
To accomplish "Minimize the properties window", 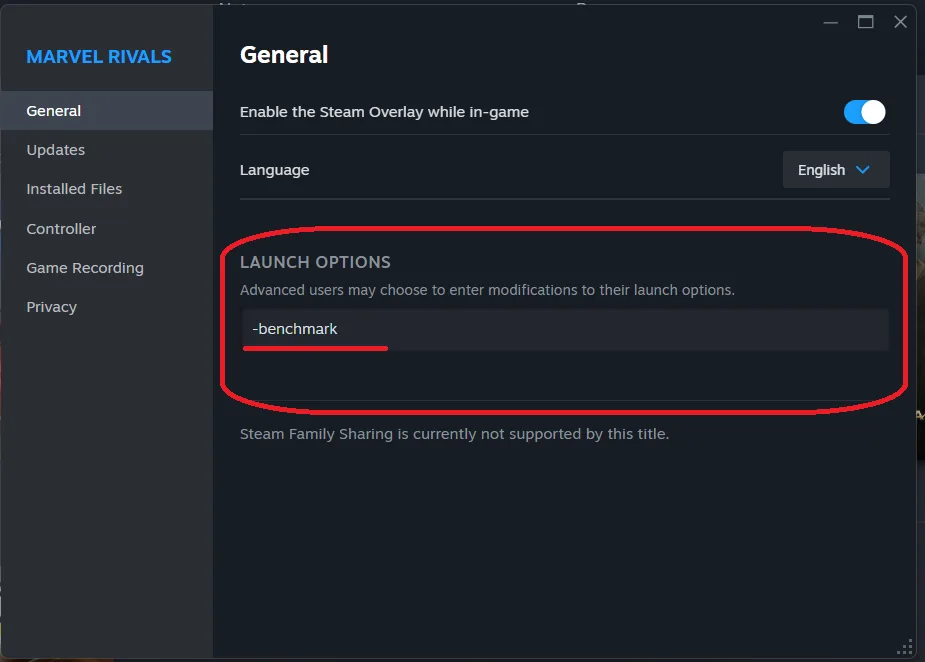I will coord(831,22).
